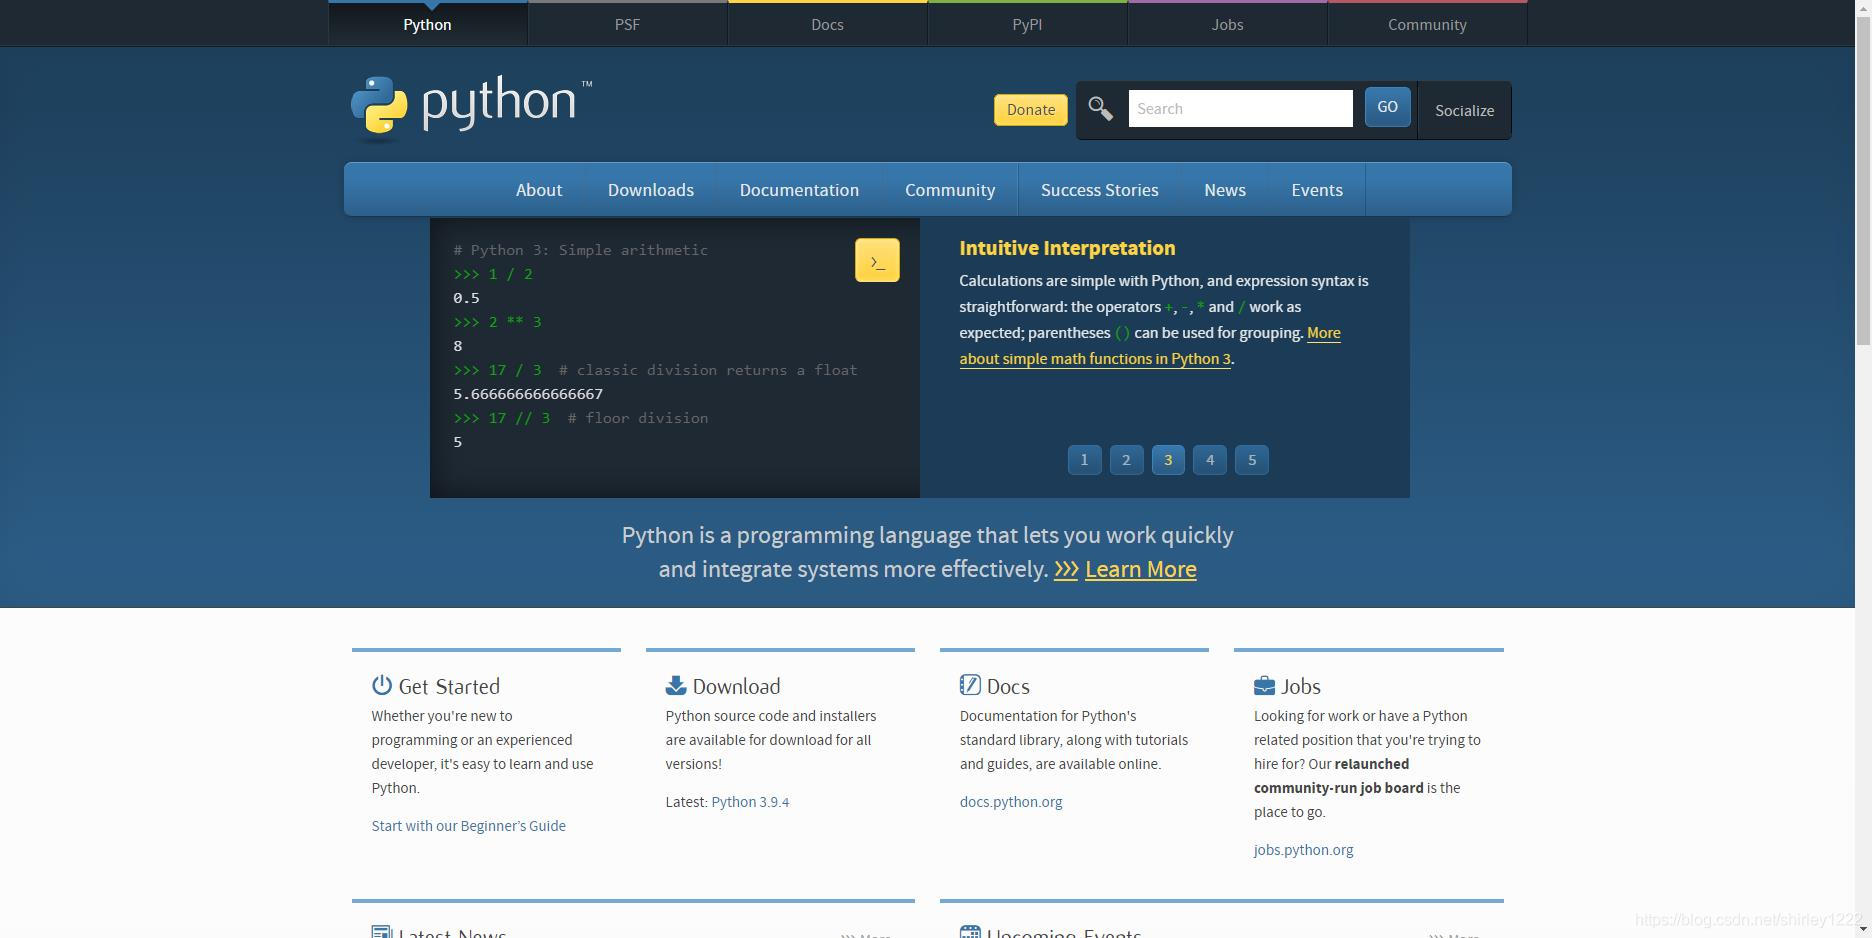Open the Socialize menu
The image size is (1872, 938).
[x=1463, y=110]
